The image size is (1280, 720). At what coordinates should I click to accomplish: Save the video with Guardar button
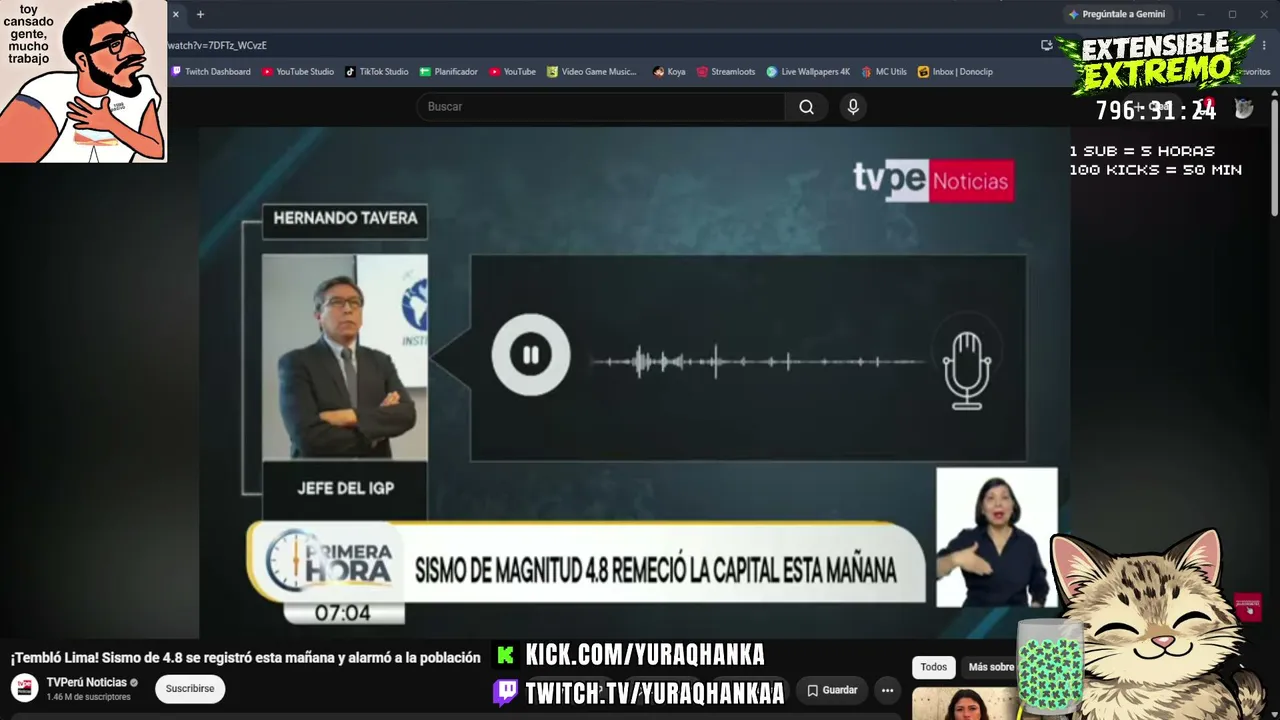click(x=832, y=690)
